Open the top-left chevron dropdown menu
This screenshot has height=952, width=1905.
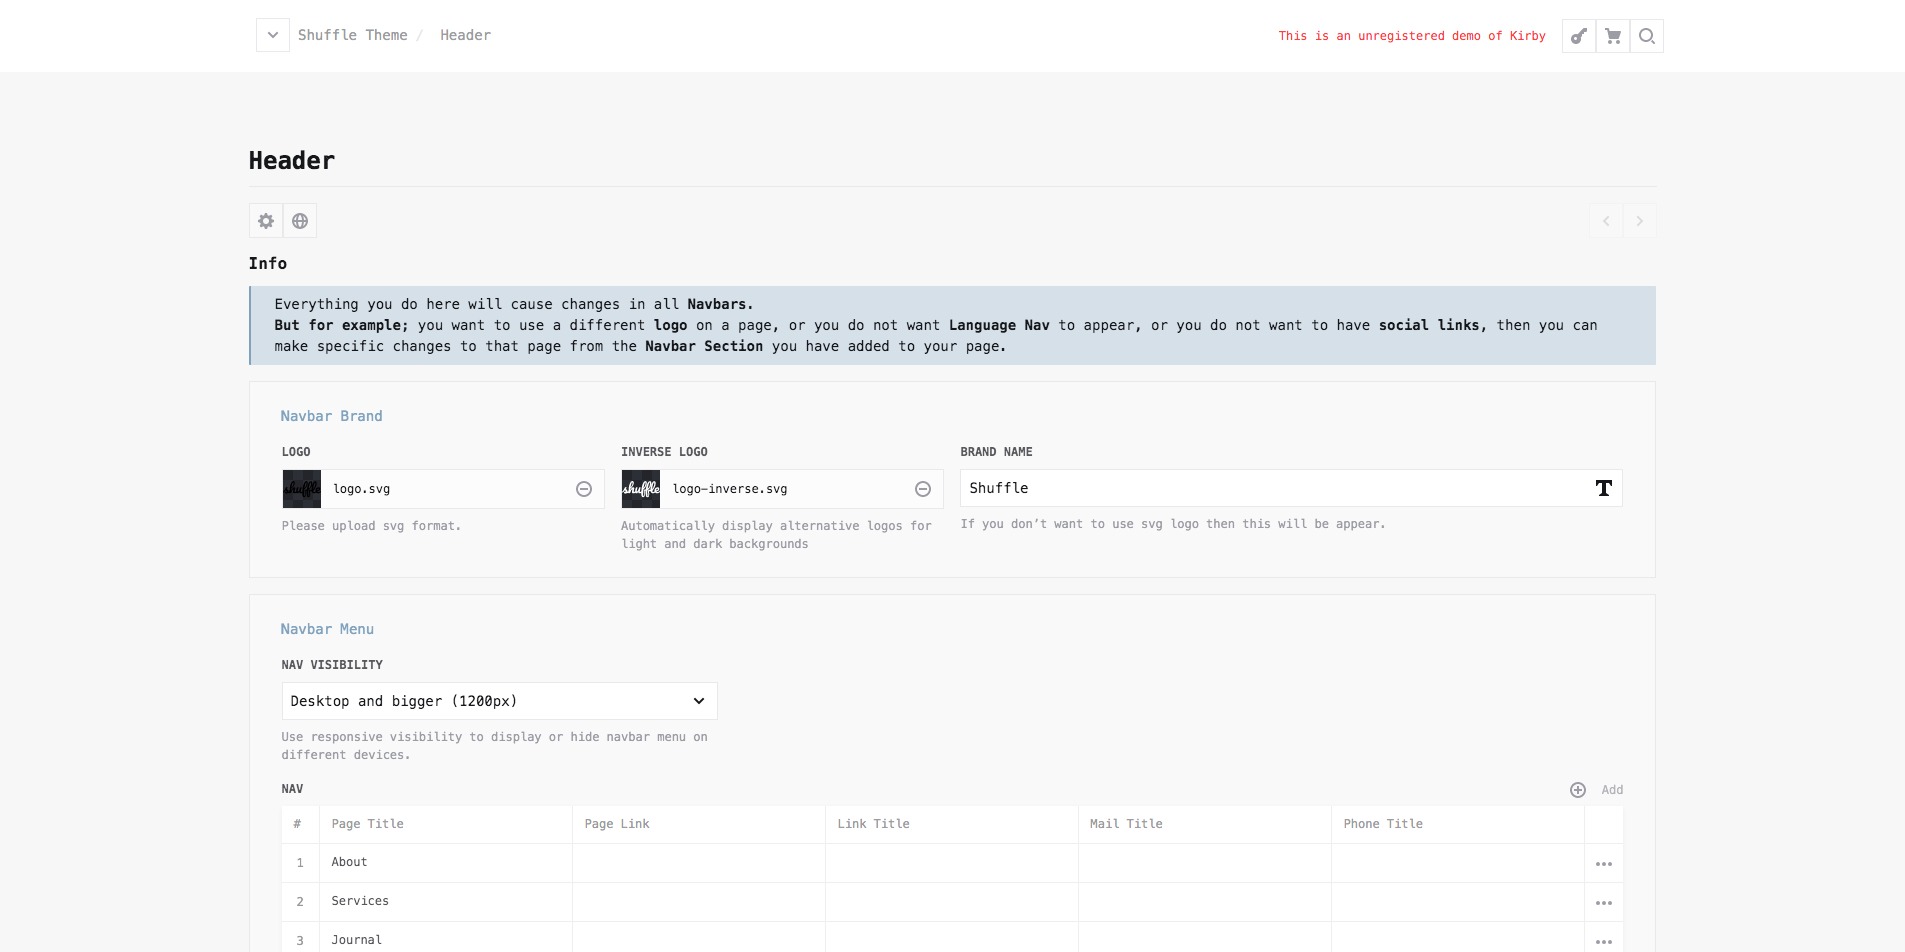272,35
